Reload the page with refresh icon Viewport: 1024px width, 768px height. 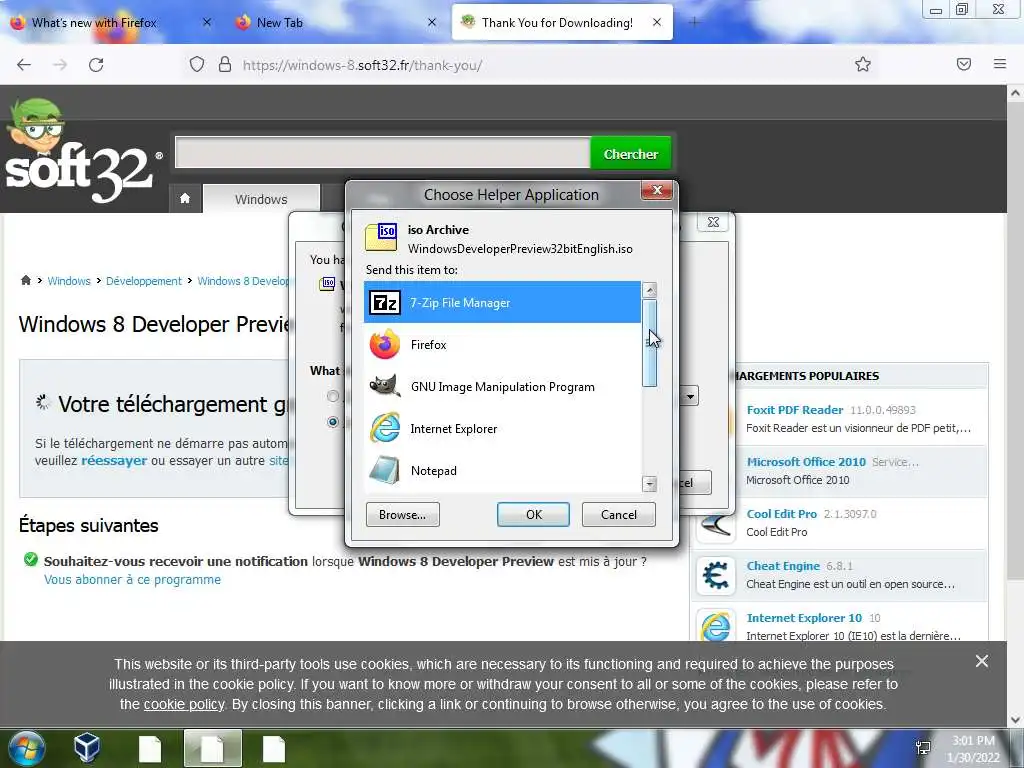click(x=96, y=65)
